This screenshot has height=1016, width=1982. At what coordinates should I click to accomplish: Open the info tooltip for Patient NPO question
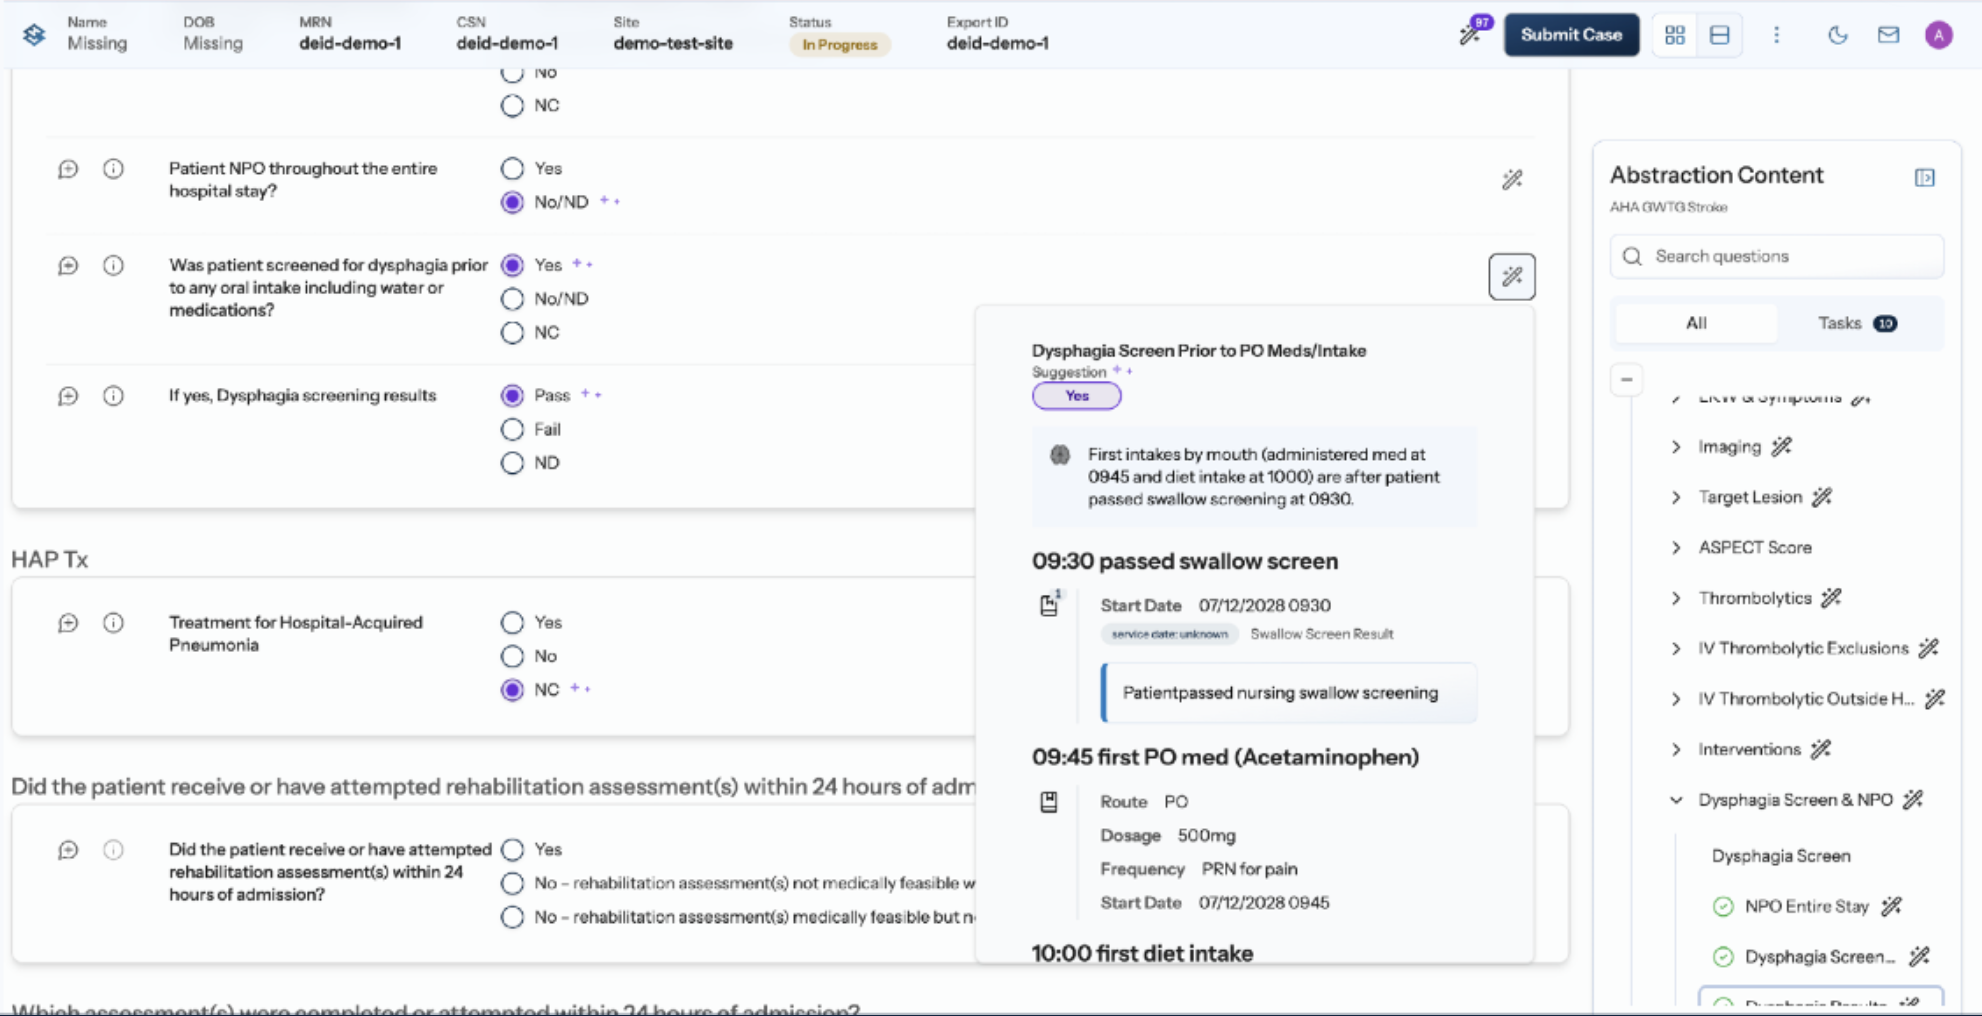[113, 169]
